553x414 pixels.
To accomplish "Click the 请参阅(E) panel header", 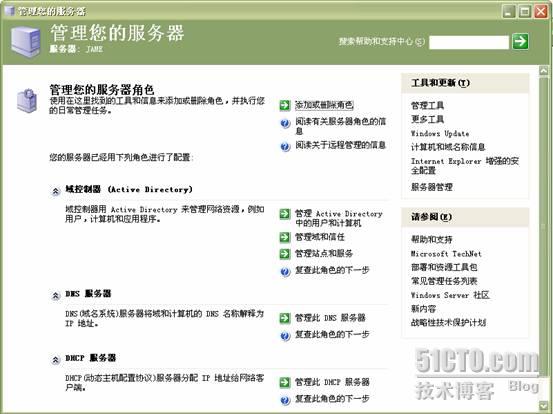I will coord(465,217).
